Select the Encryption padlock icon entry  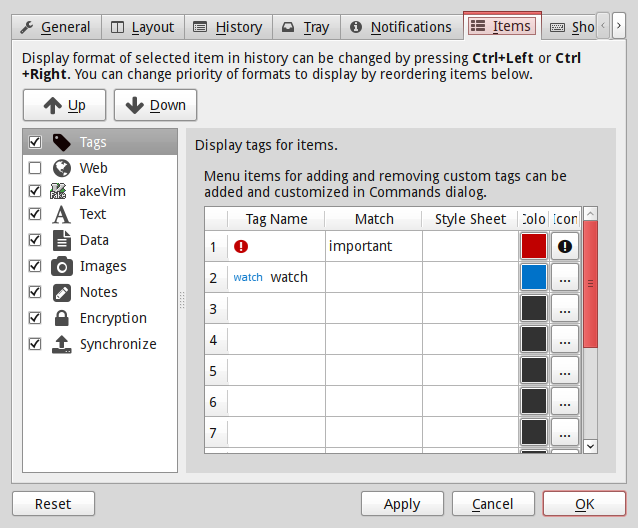coord(62,318)
